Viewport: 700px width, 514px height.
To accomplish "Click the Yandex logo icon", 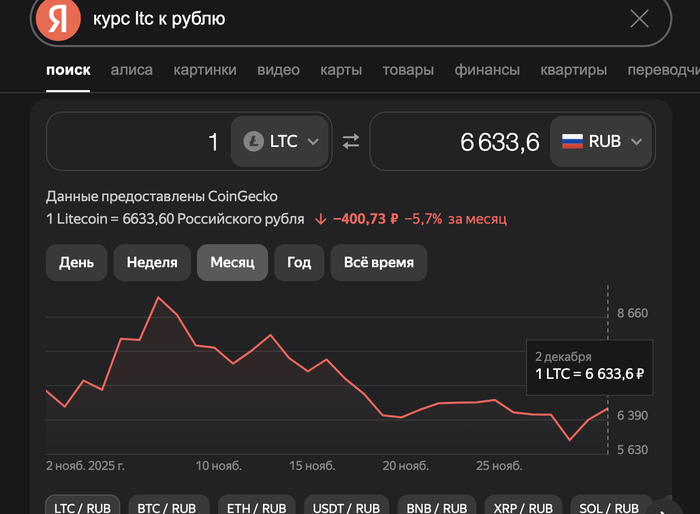I will click(x=58, y=20).
